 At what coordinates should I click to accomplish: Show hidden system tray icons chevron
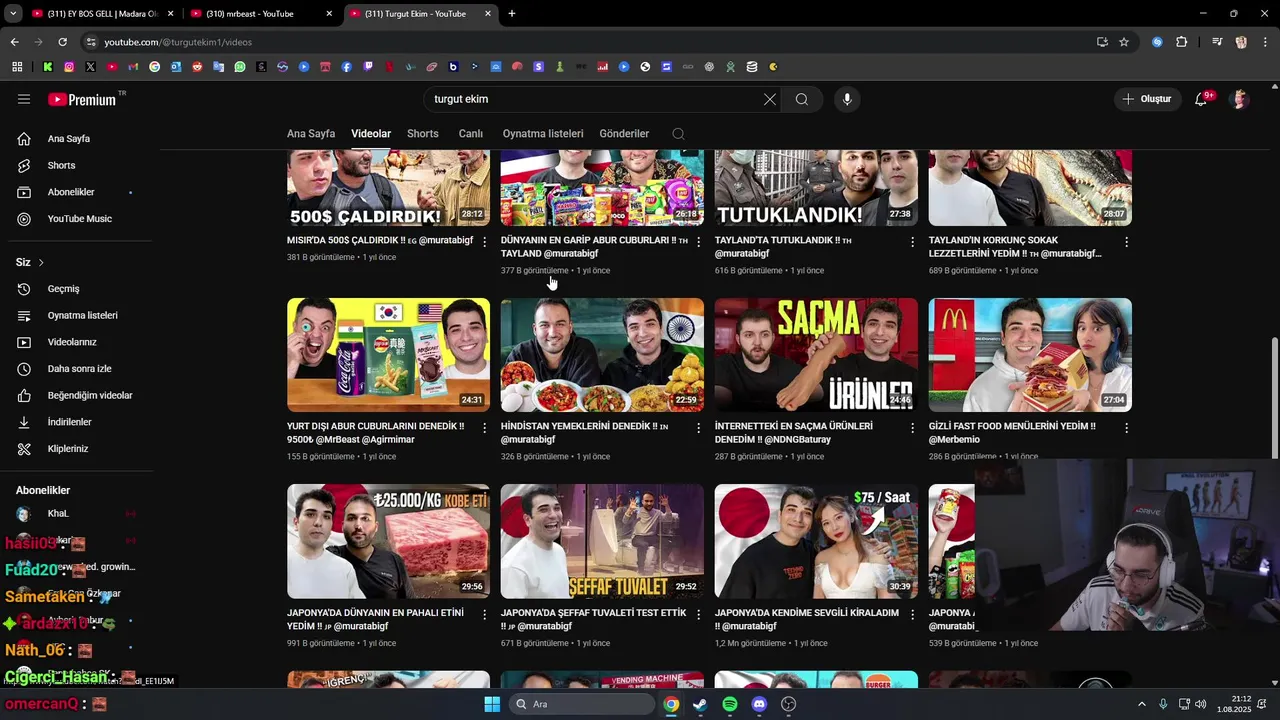click(1142, 704)
